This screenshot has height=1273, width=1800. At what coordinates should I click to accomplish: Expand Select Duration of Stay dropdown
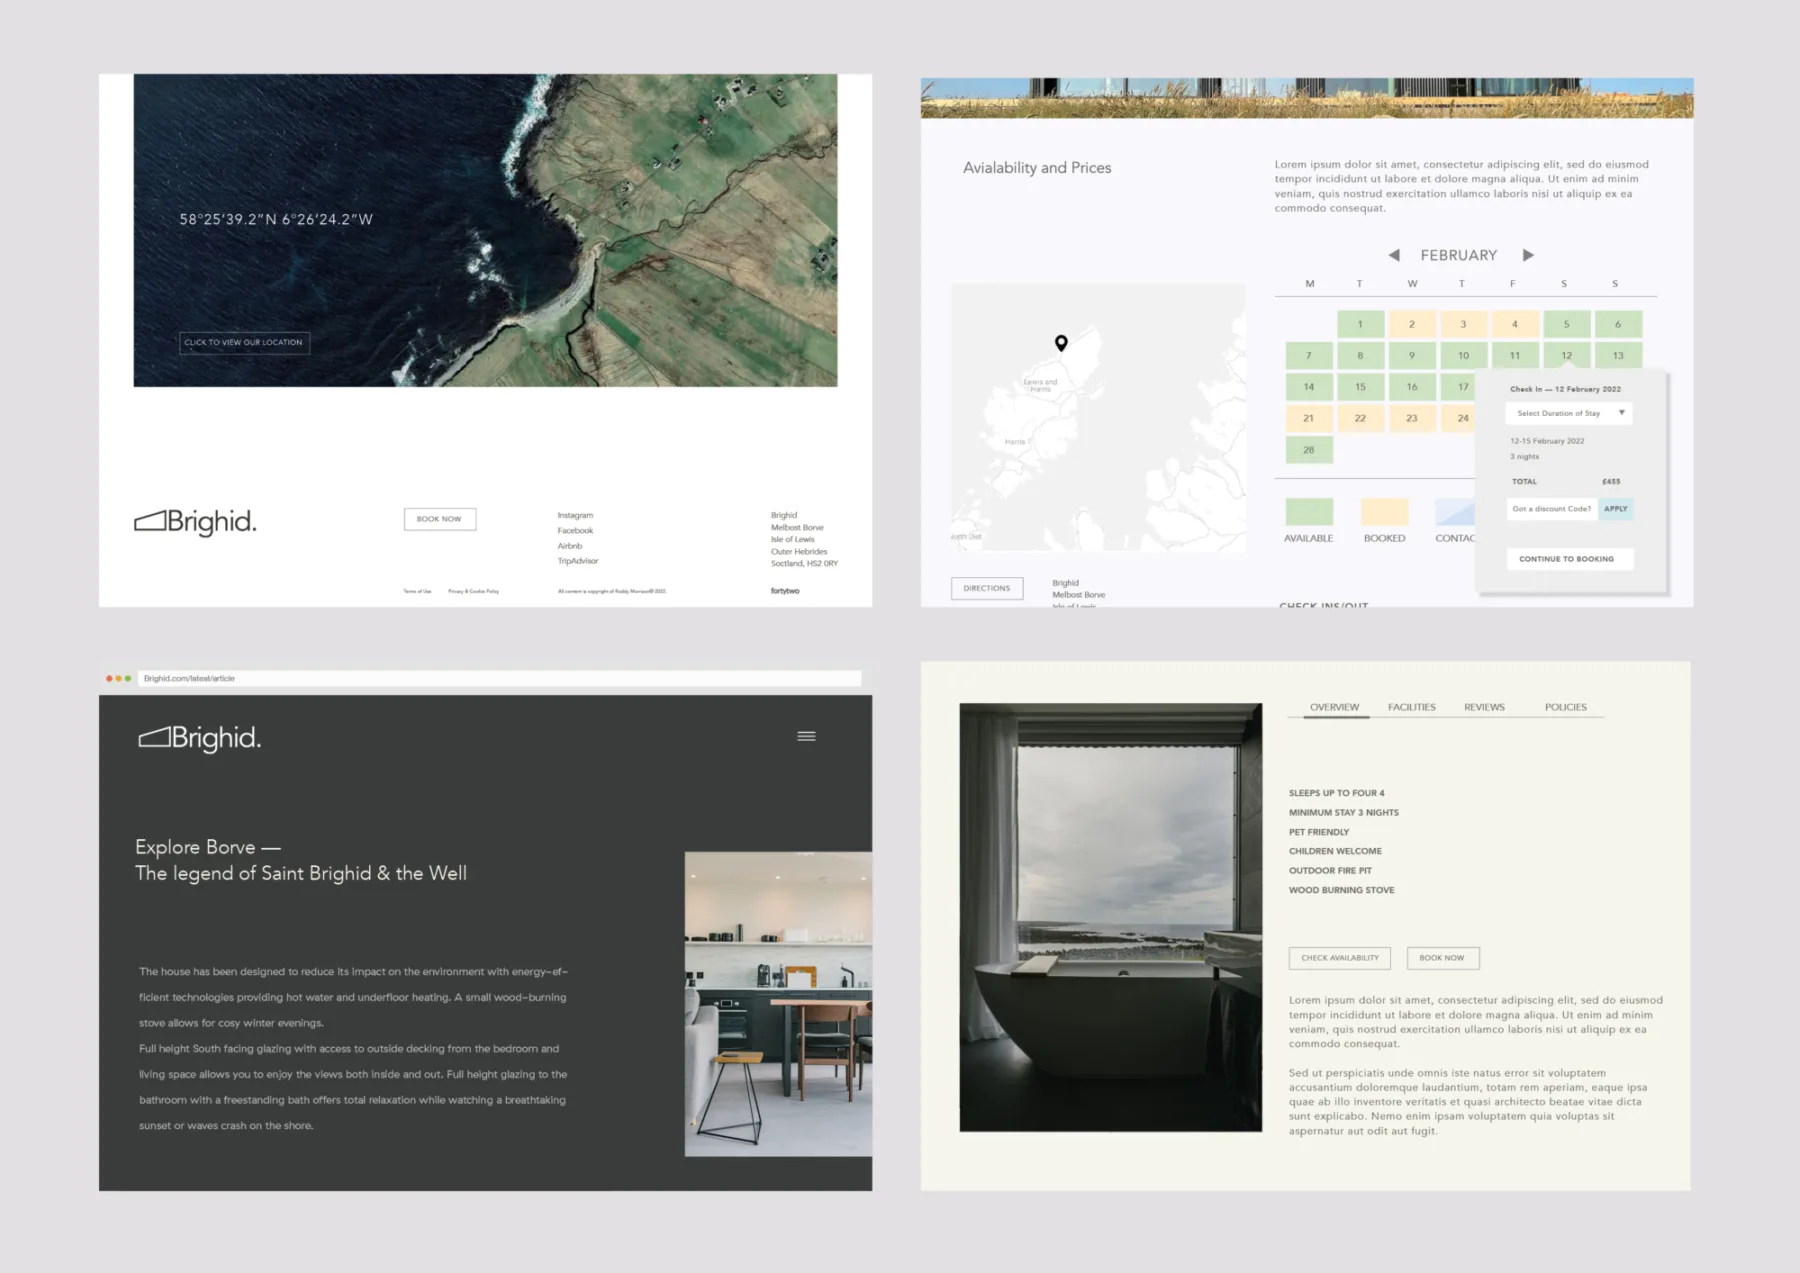tap(1568, 413)
